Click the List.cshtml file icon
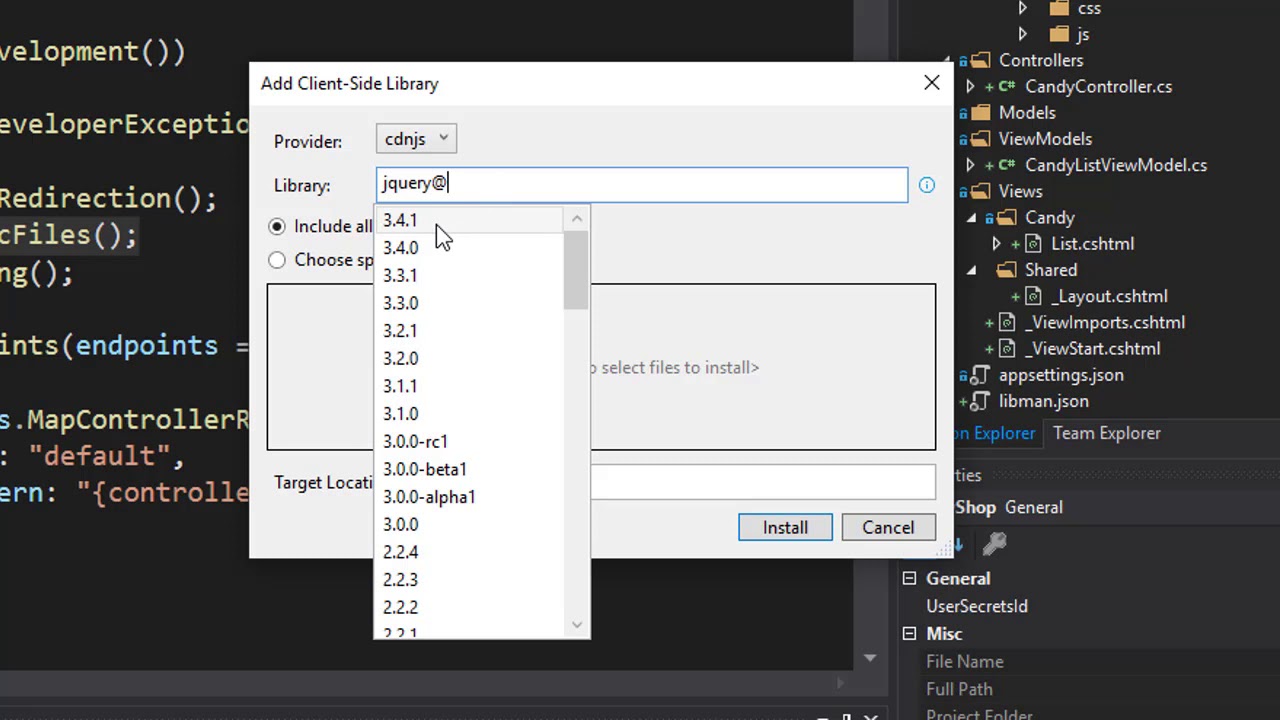The width and height of the screenshot is (1280, 720). [1033, 244]
